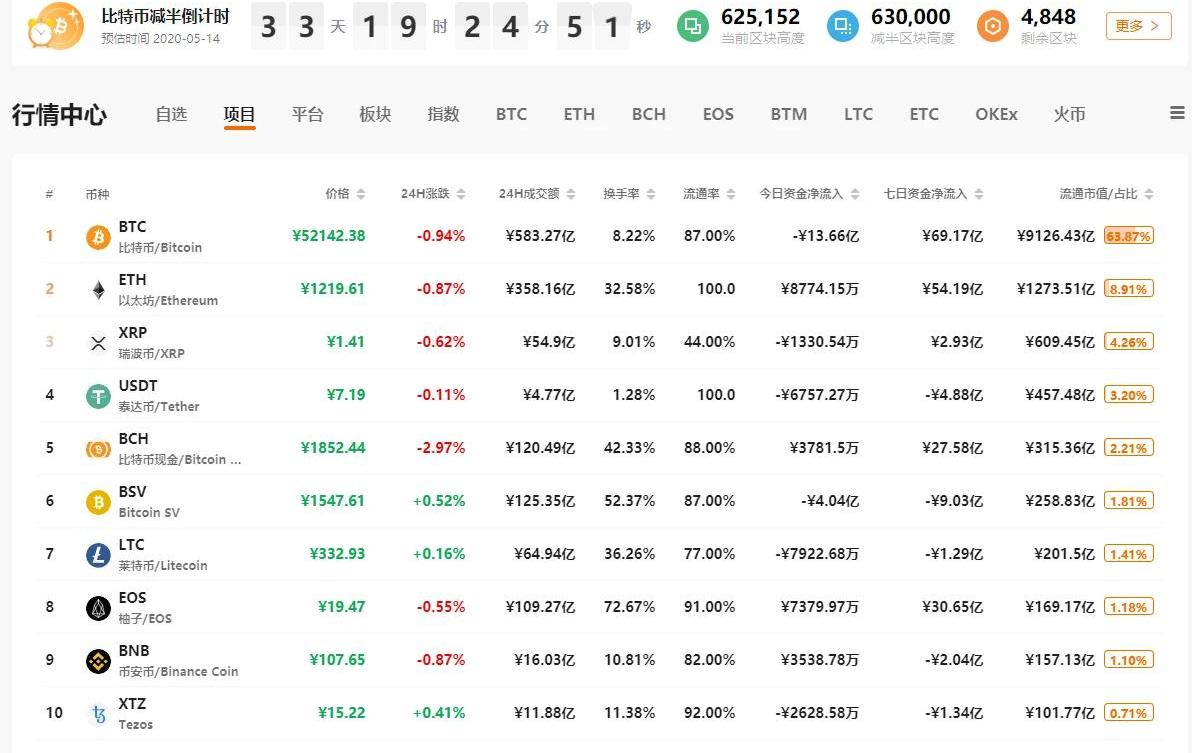This screenshot has width=1192, height=753.
Task: Click USDT circulating value ¥457.48亿
Action: point(1060,395)
